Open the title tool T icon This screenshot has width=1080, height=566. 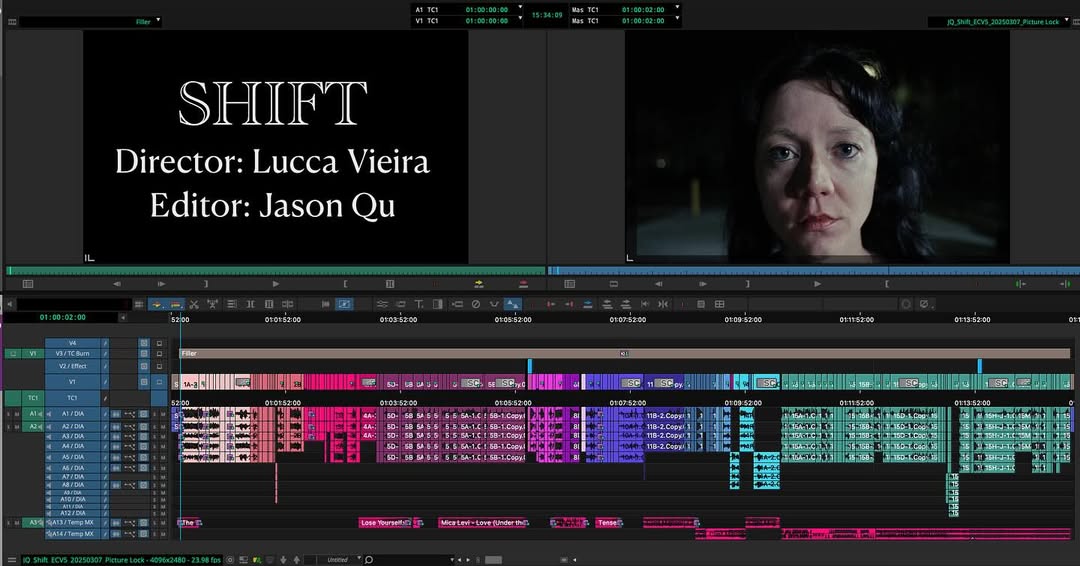click(x=418, y=304)
